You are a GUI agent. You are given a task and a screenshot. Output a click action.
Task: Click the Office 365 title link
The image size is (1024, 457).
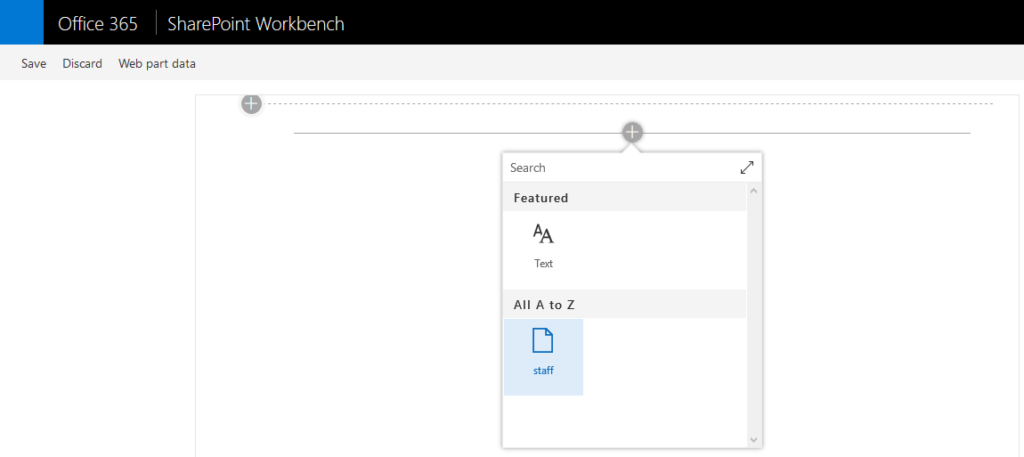coord(98,24)
